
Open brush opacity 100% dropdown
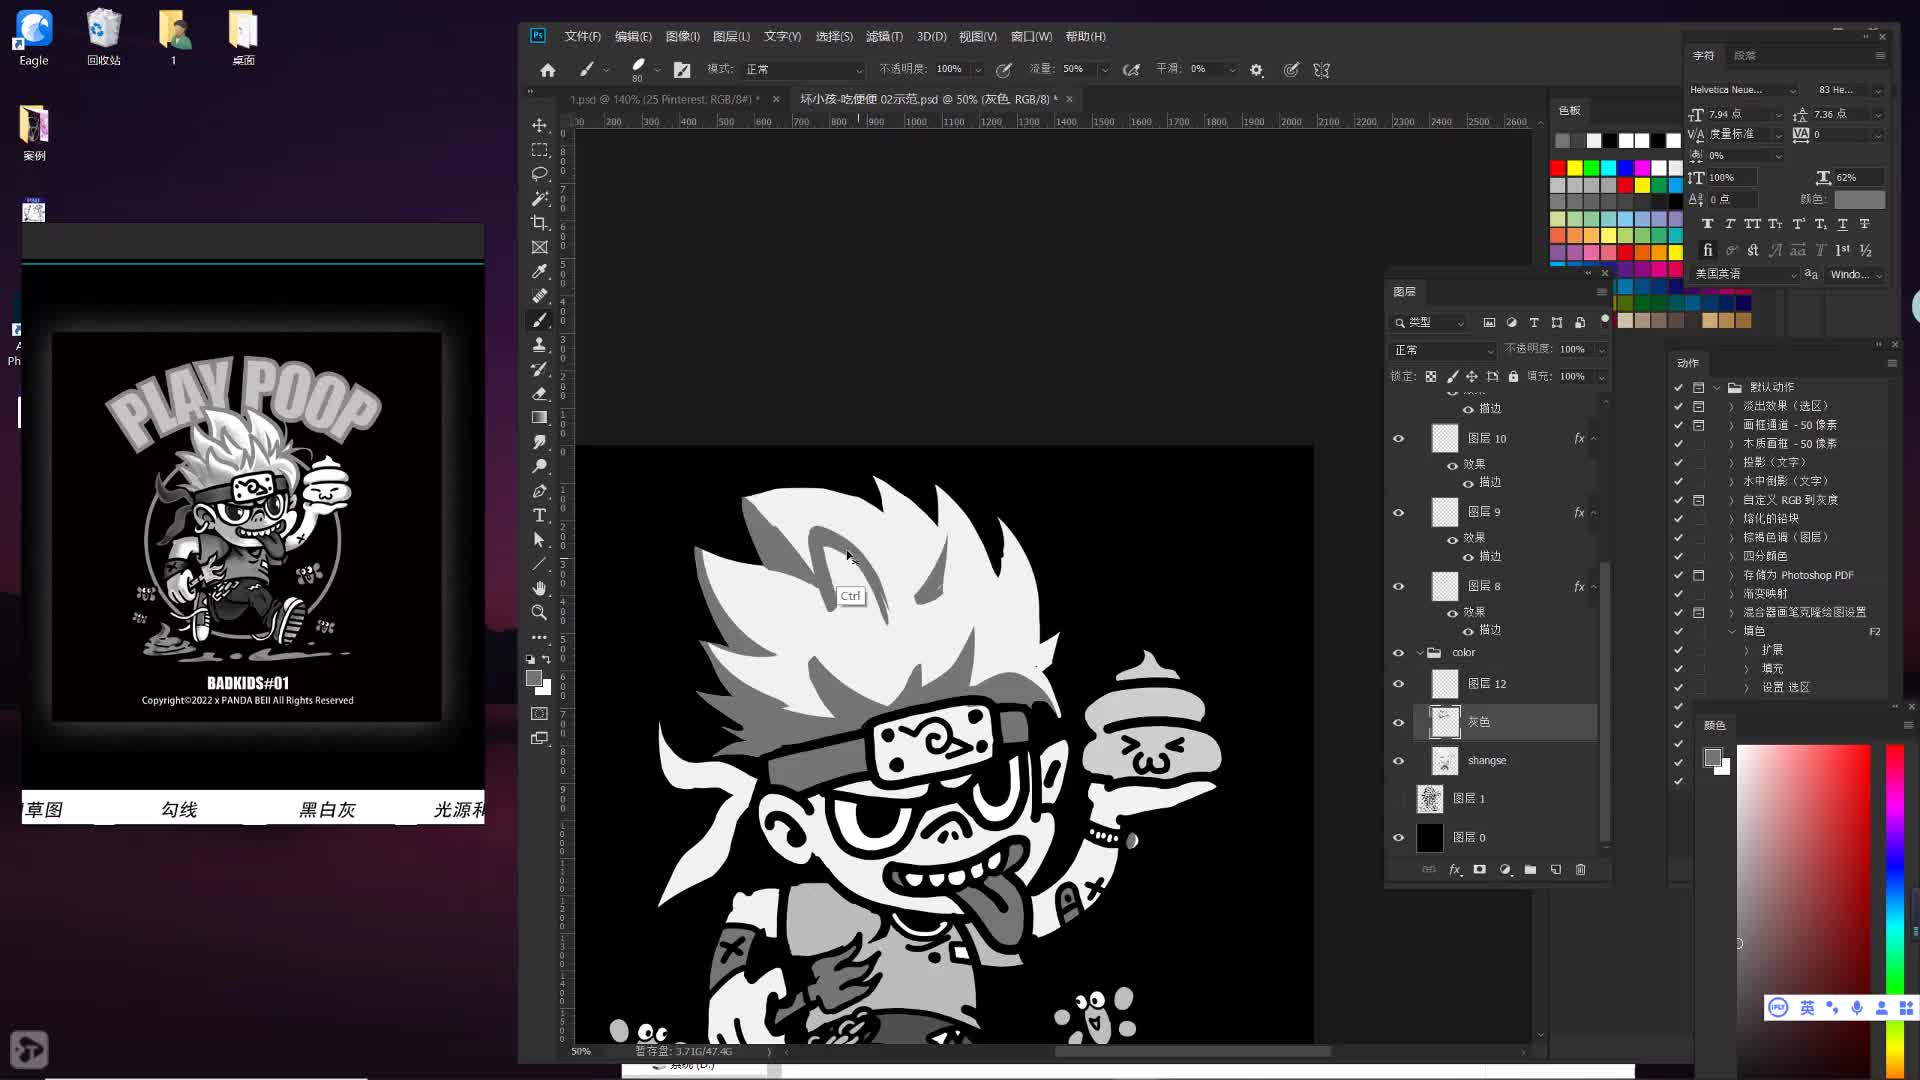(977, 70)
